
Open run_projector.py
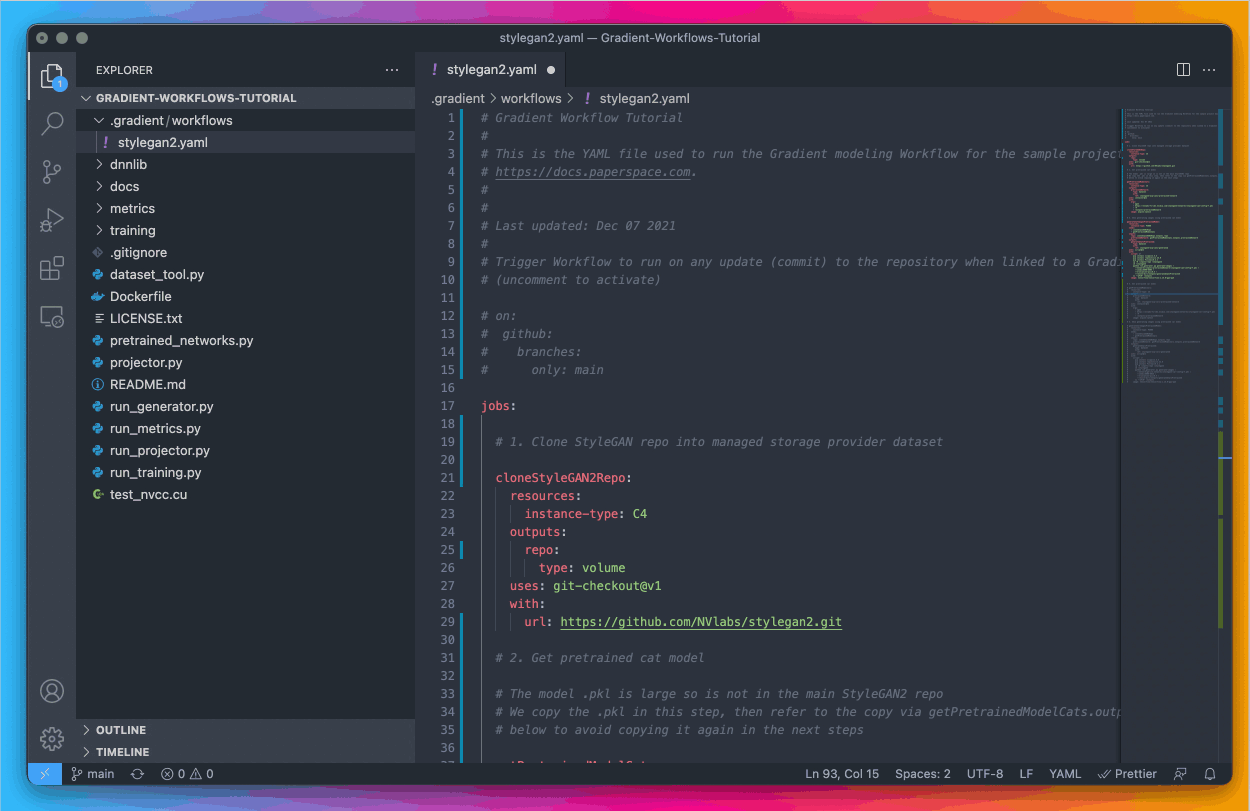[x=246, y=450]
